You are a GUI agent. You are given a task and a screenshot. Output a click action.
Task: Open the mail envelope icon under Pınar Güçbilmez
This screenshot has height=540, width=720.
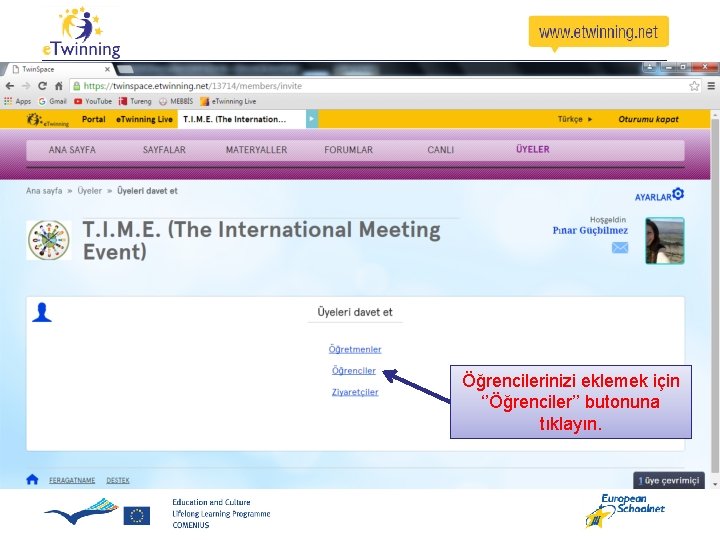click(620, 248)
